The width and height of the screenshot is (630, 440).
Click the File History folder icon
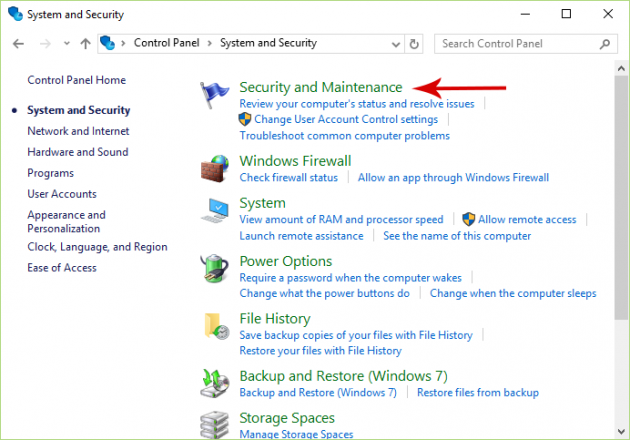click(214, 327)
